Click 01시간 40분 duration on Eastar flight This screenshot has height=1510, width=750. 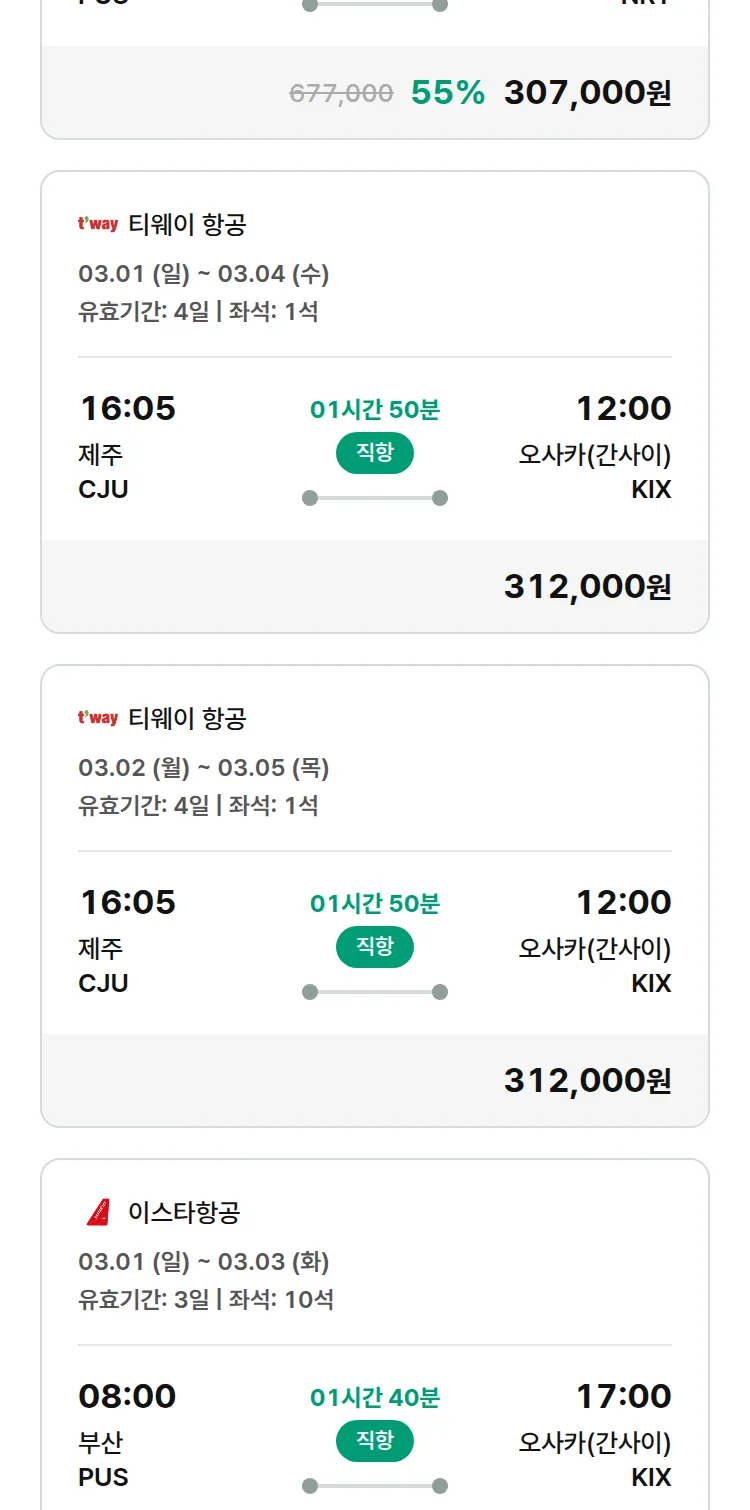[x=375, y=1397]
